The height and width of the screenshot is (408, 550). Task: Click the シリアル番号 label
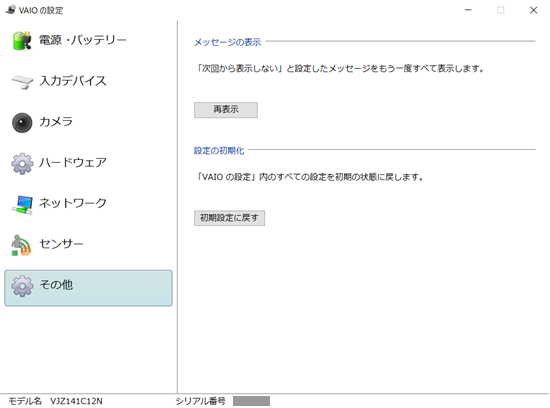pos(200,401)
